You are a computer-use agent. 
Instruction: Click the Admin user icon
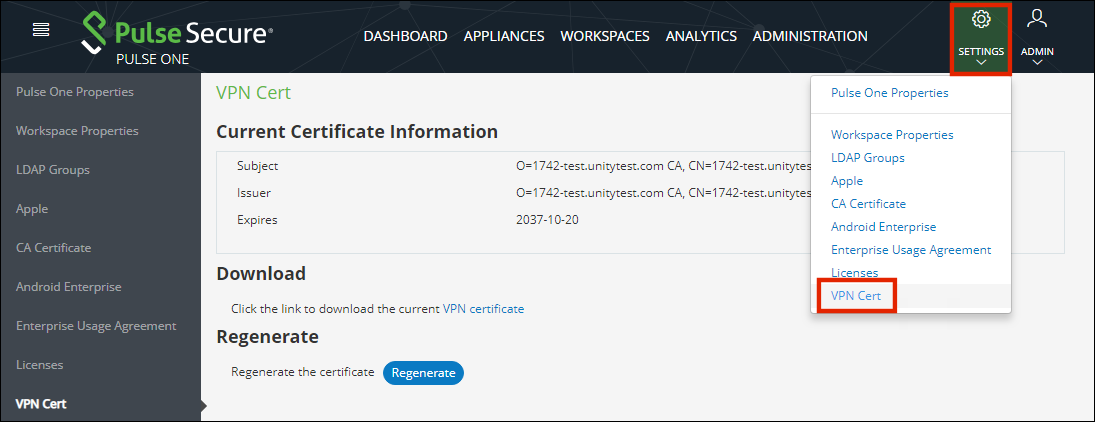pos(1037,18)
